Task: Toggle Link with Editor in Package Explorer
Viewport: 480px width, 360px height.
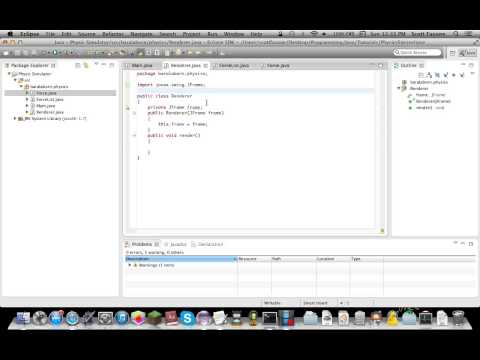Action: click(86, 65)
